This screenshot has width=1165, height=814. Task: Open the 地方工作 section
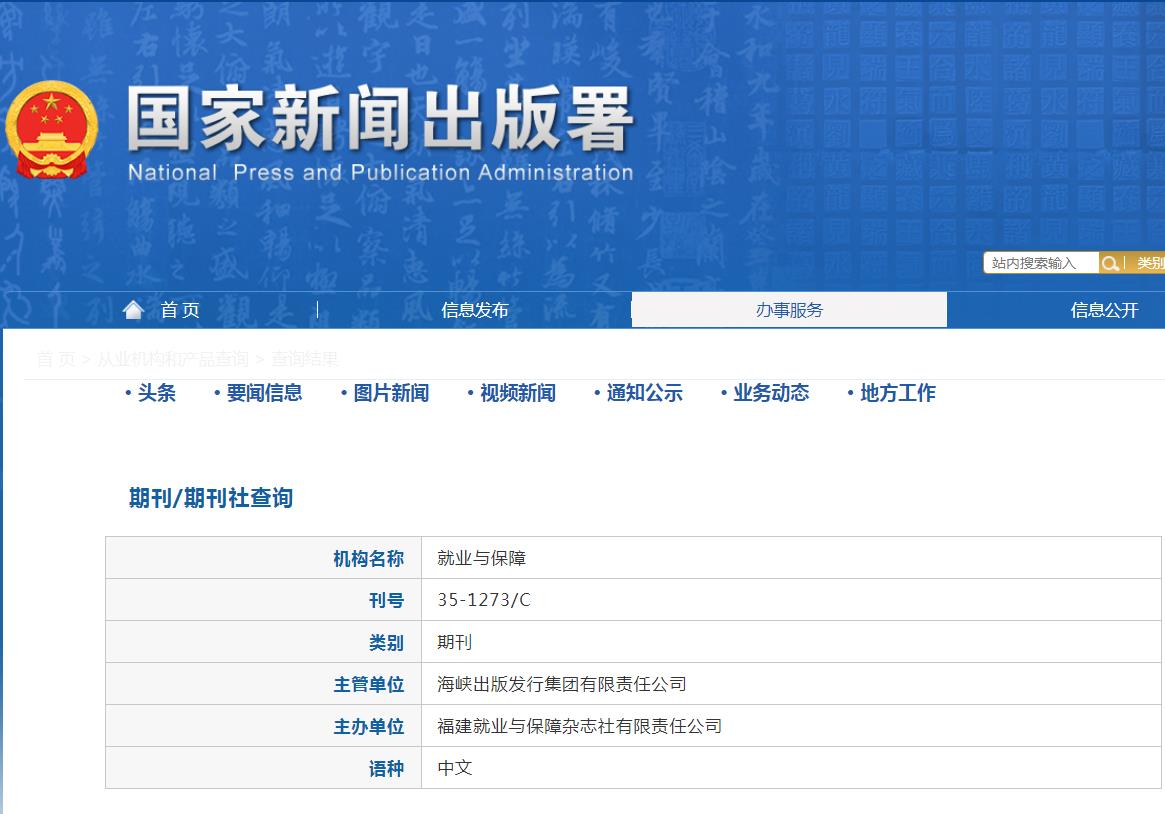[899, 393]
